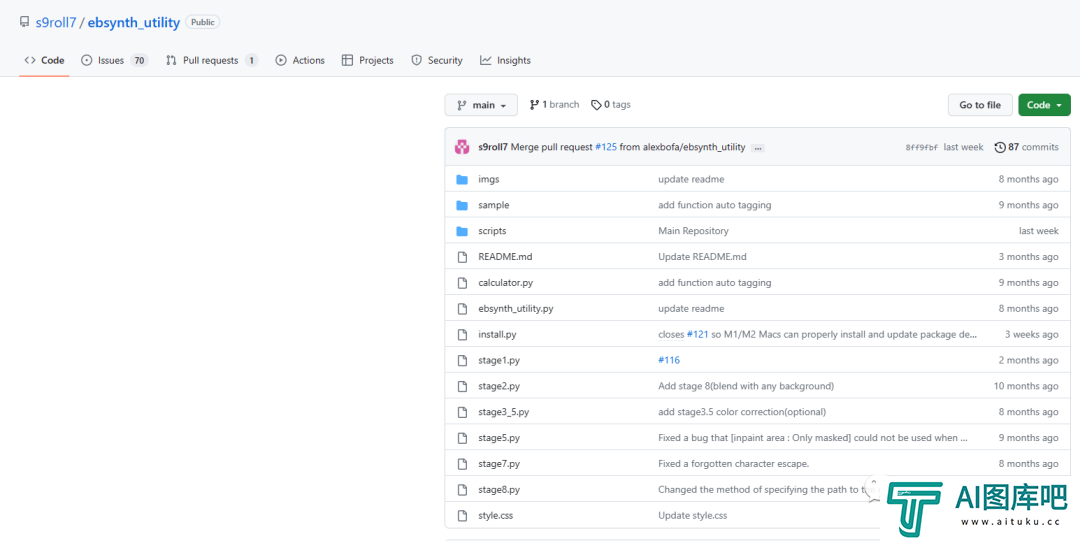1080x541 pixels.
Task: Open stage8.py file
Action: point(499,490)
